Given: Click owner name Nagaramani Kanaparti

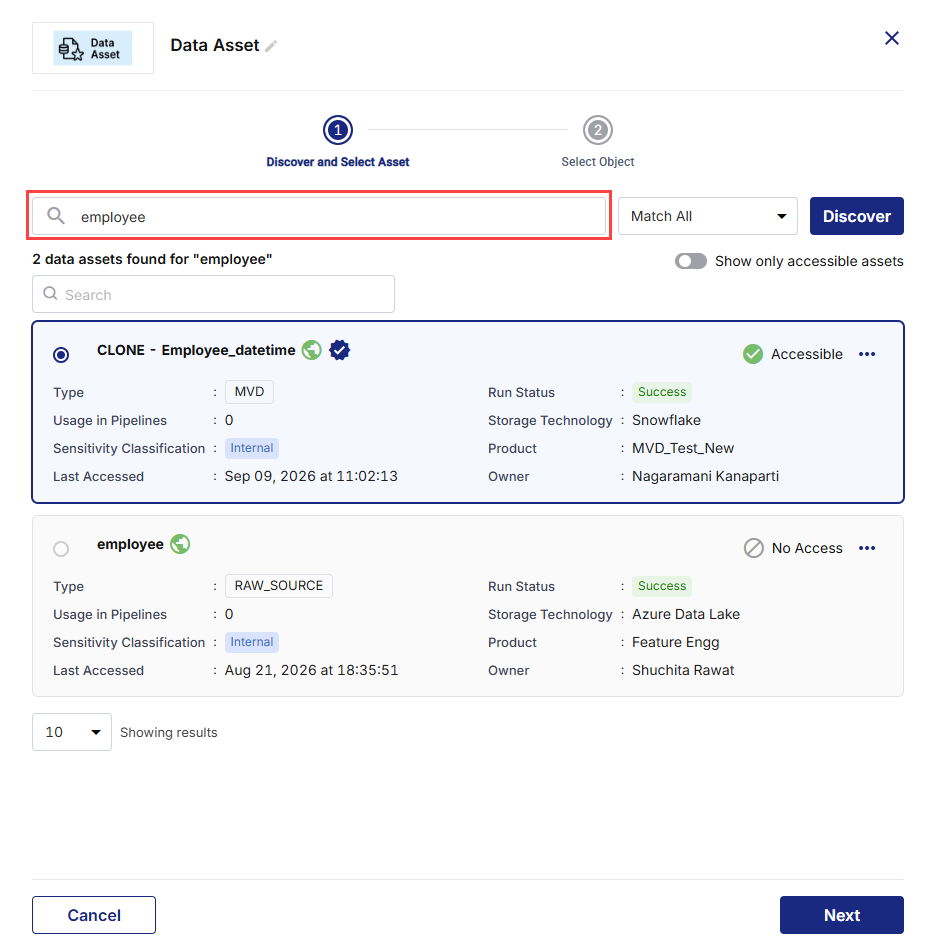Looking at the screenshot, I should click(705, 476).
